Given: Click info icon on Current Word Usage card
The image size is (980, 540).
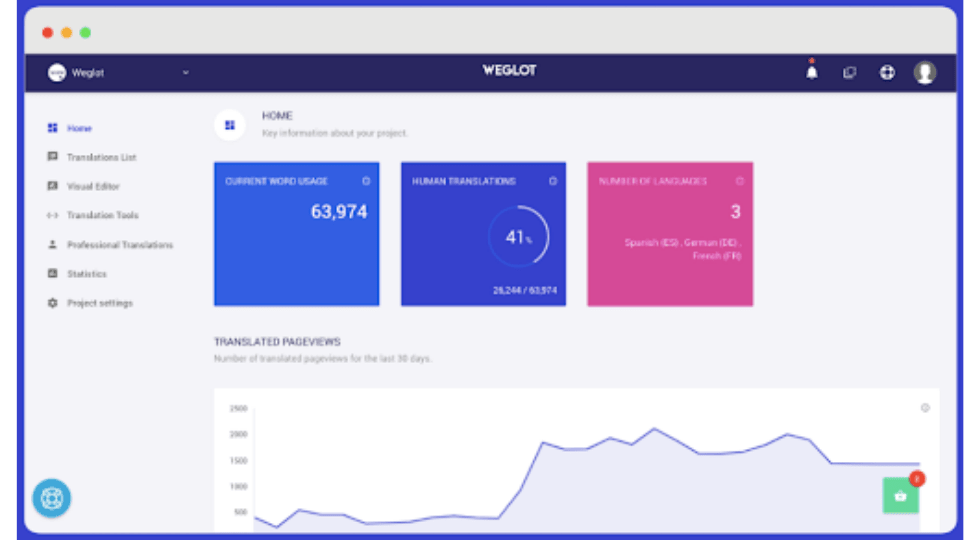Looking at the screenshot, I should tap(366, 181).
